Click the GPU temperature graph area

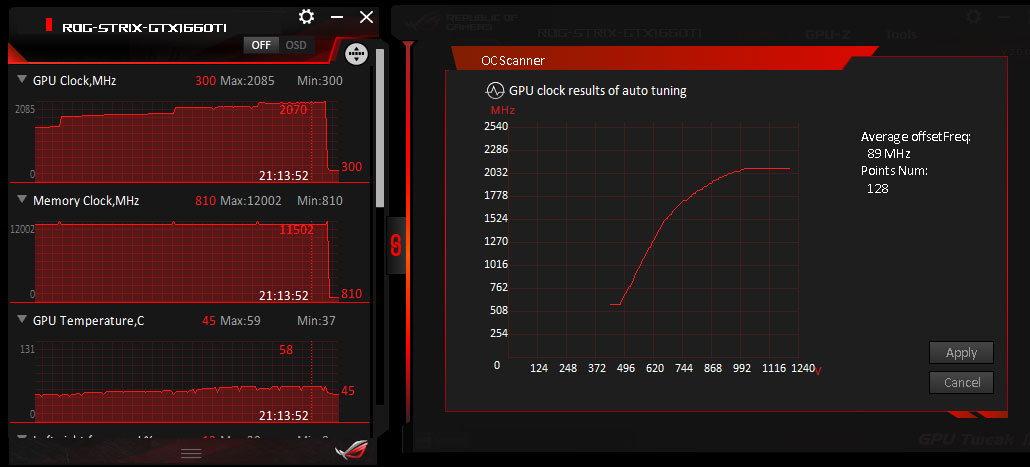pos(187,381)
